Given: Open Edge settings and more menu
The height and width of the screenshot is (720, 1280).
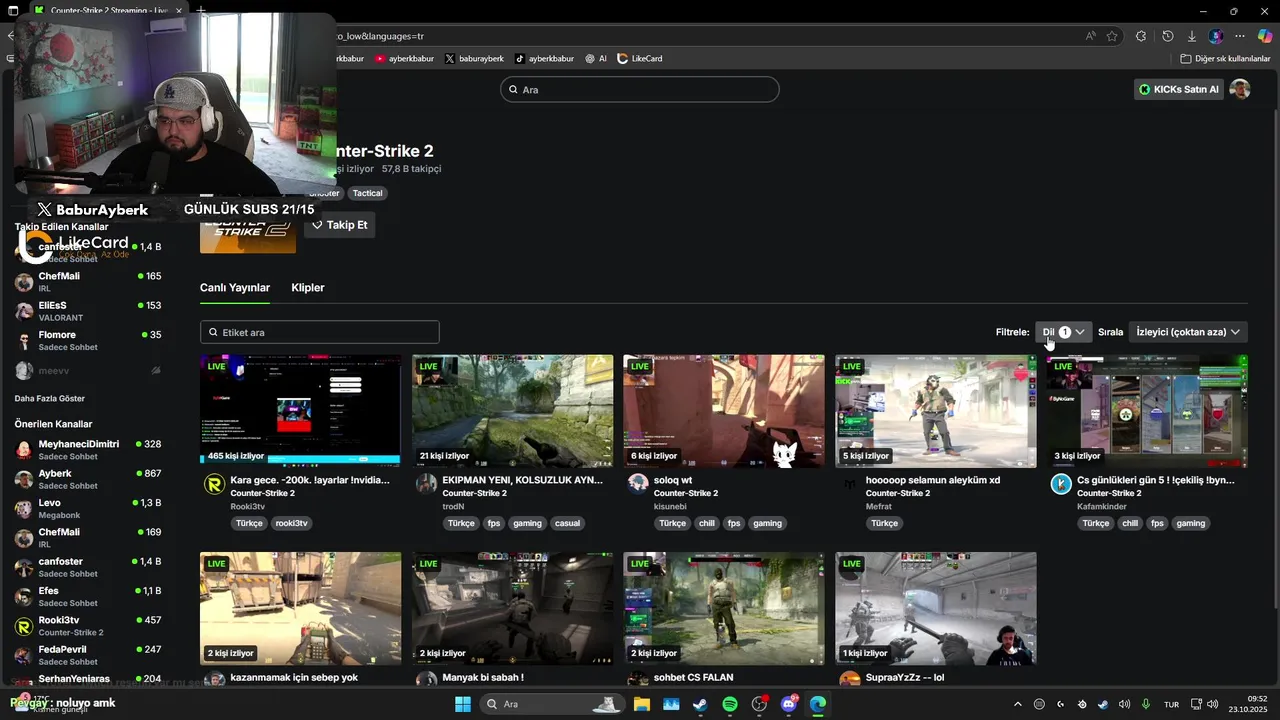Looking at the screenshot, I should [x=1240, y=36].
